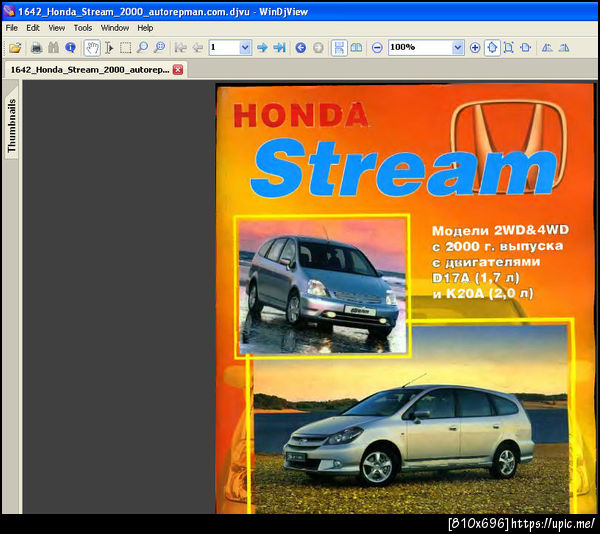Select the magnifying glass tool
The image size is (600, 534).
point(142,48)
